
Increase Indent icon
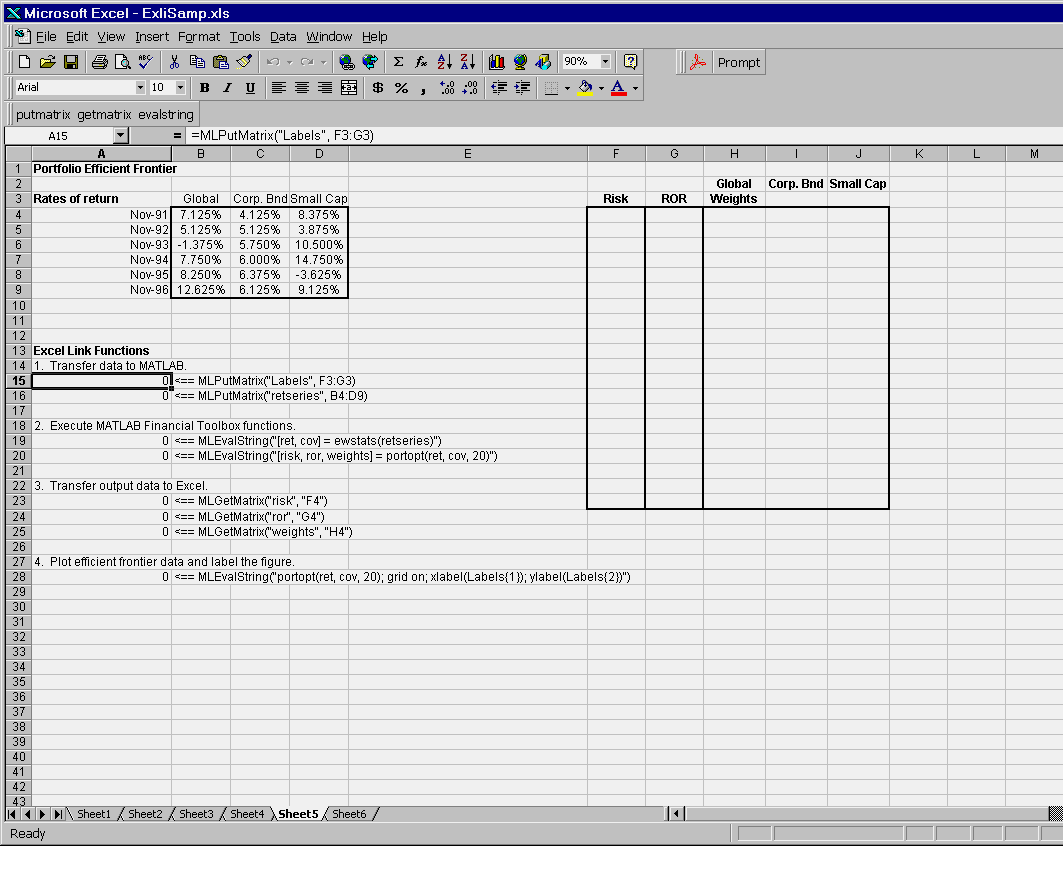522,88
